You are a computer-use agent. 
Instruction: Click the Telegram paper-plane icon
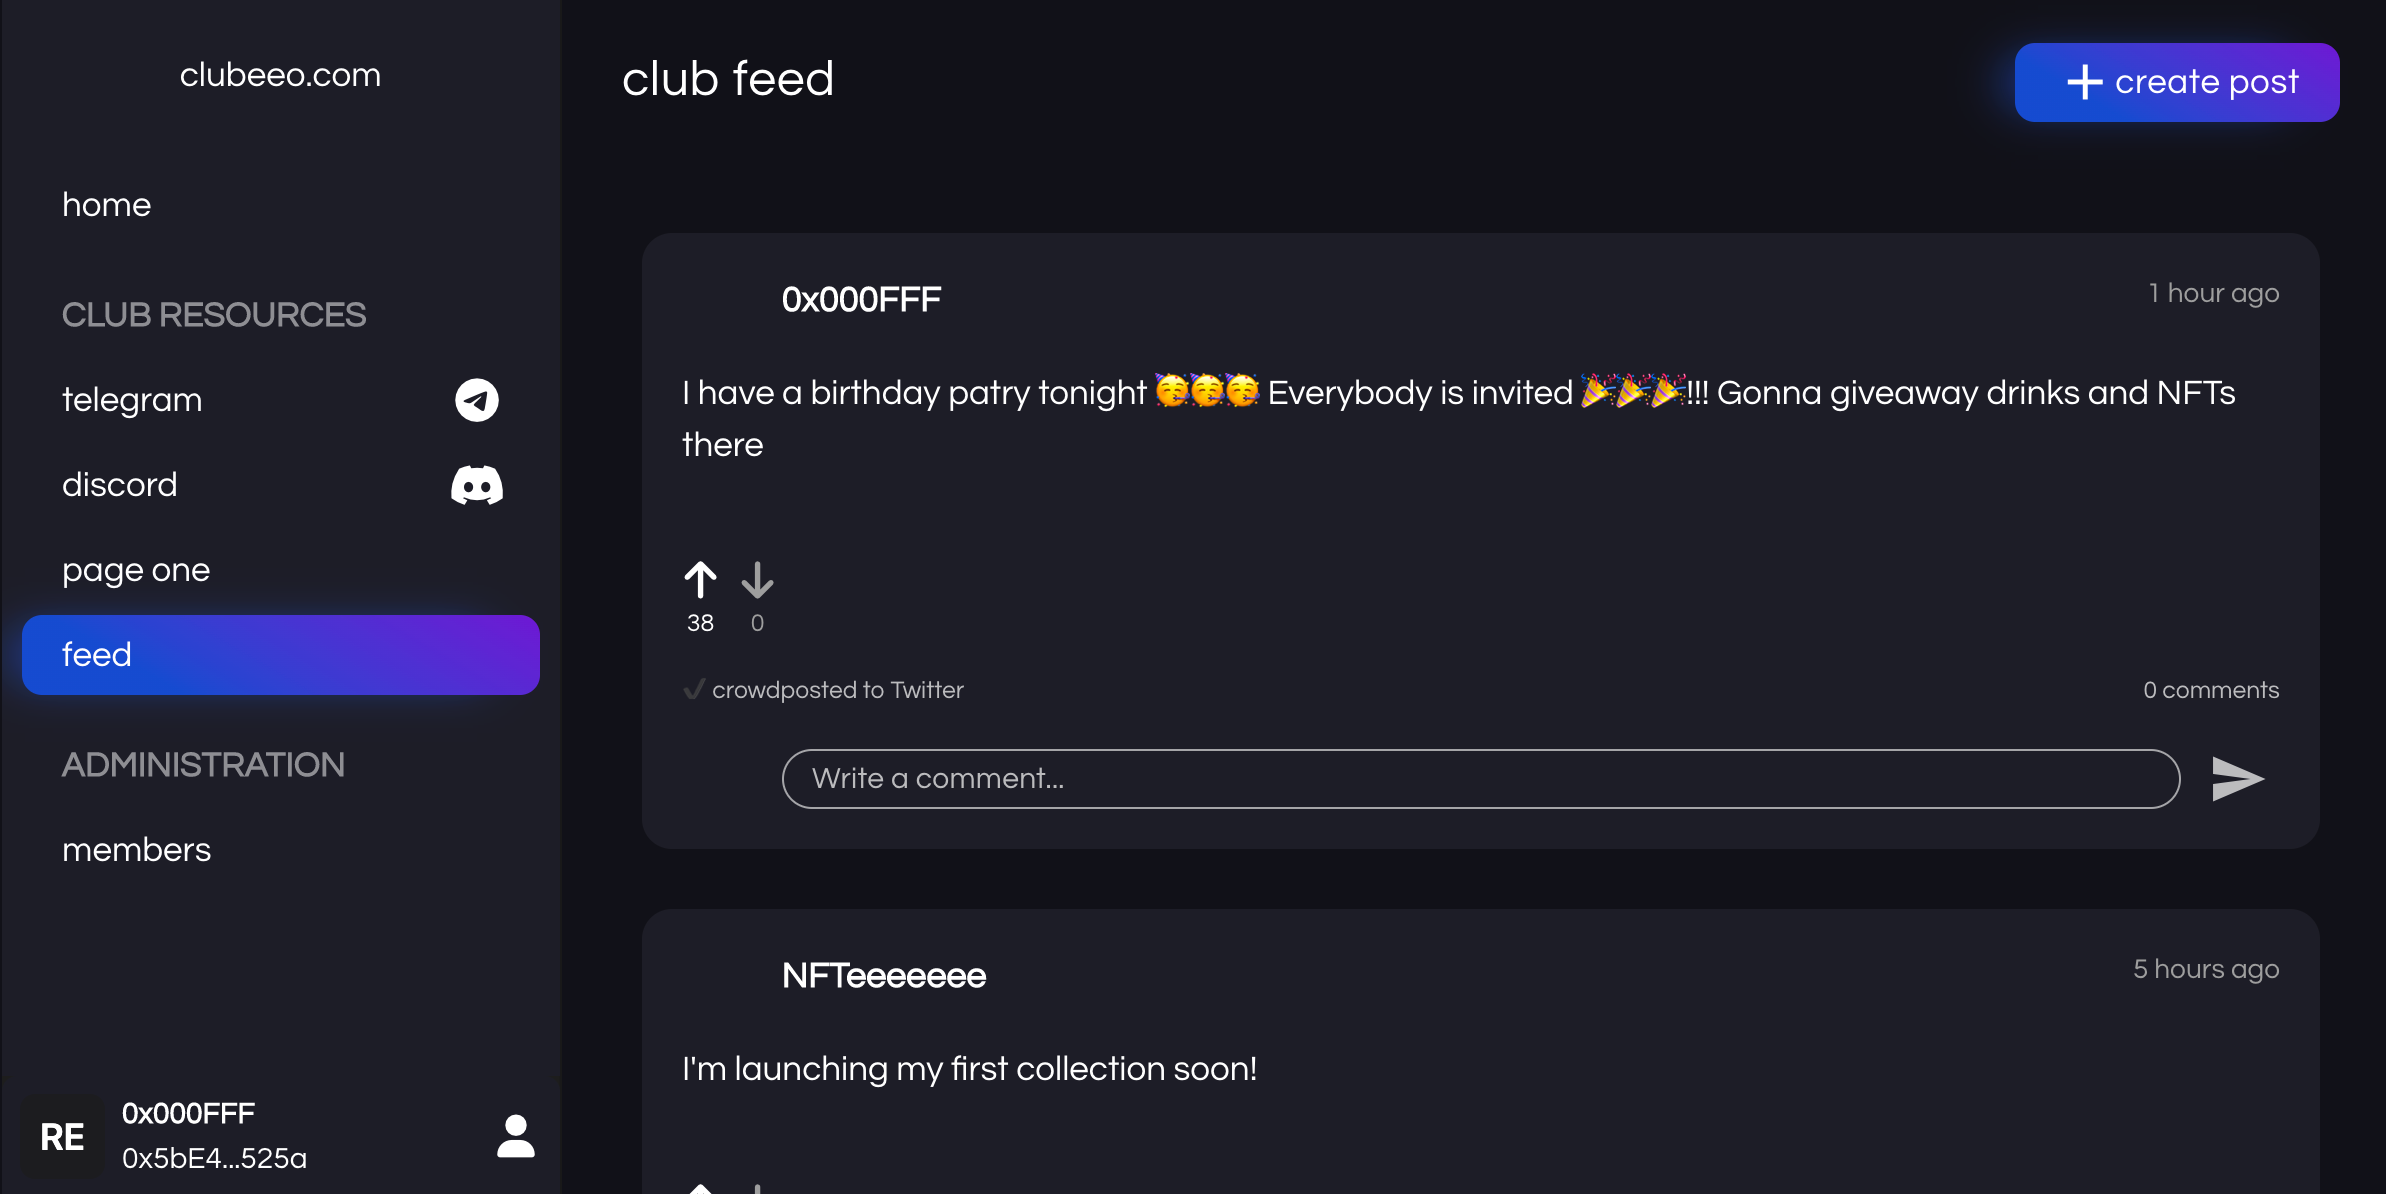[x=477, y=400]
